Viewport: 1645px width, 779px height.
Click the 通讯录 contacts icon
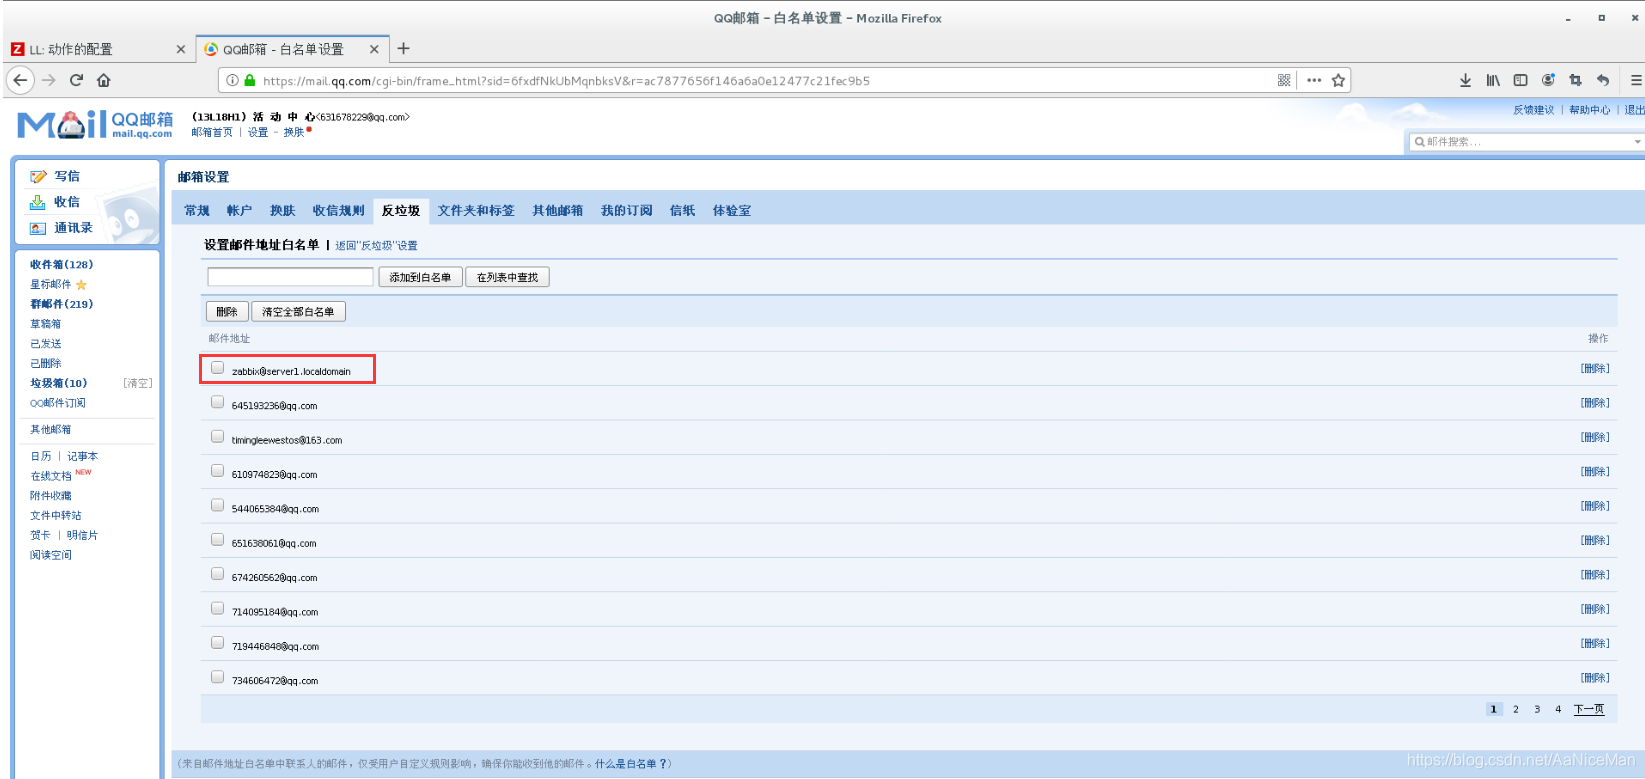38,228
